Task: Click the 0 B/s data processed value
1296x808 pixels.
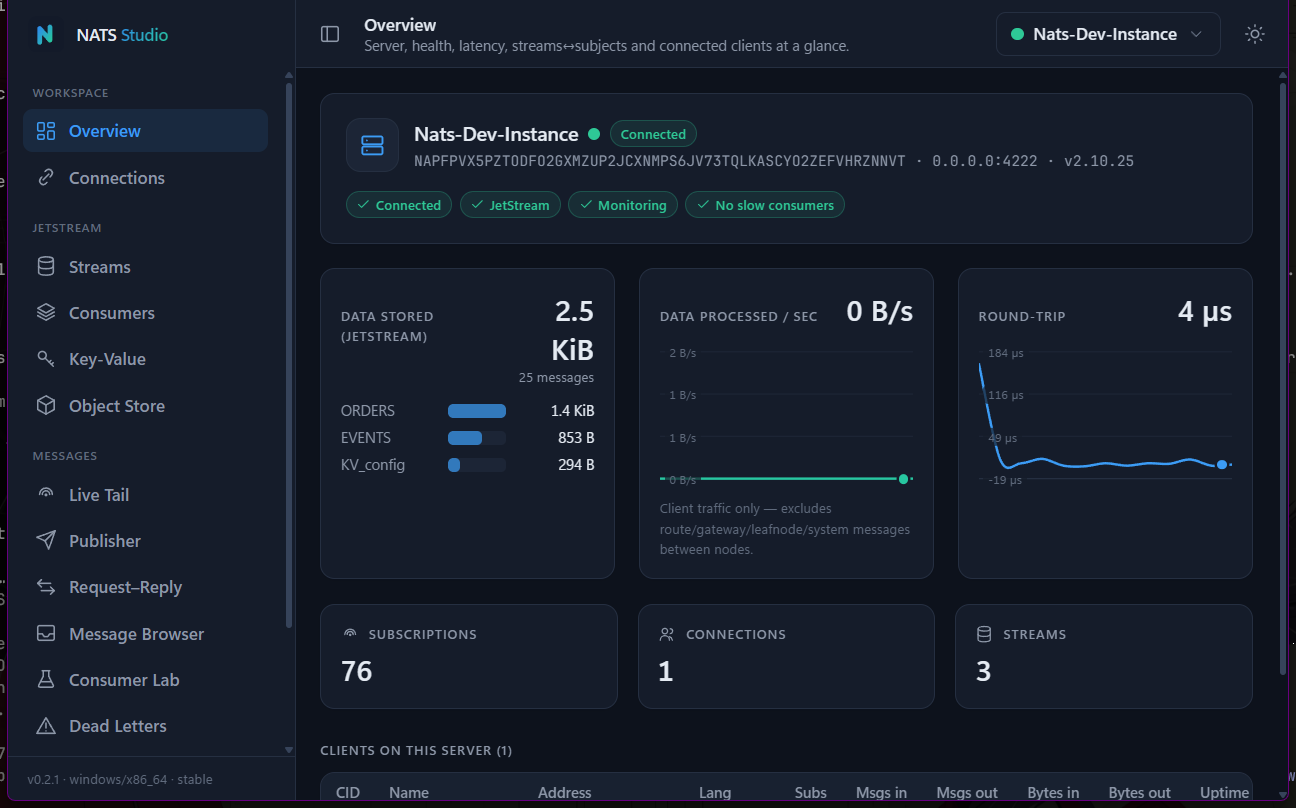Action: point(880,312)
